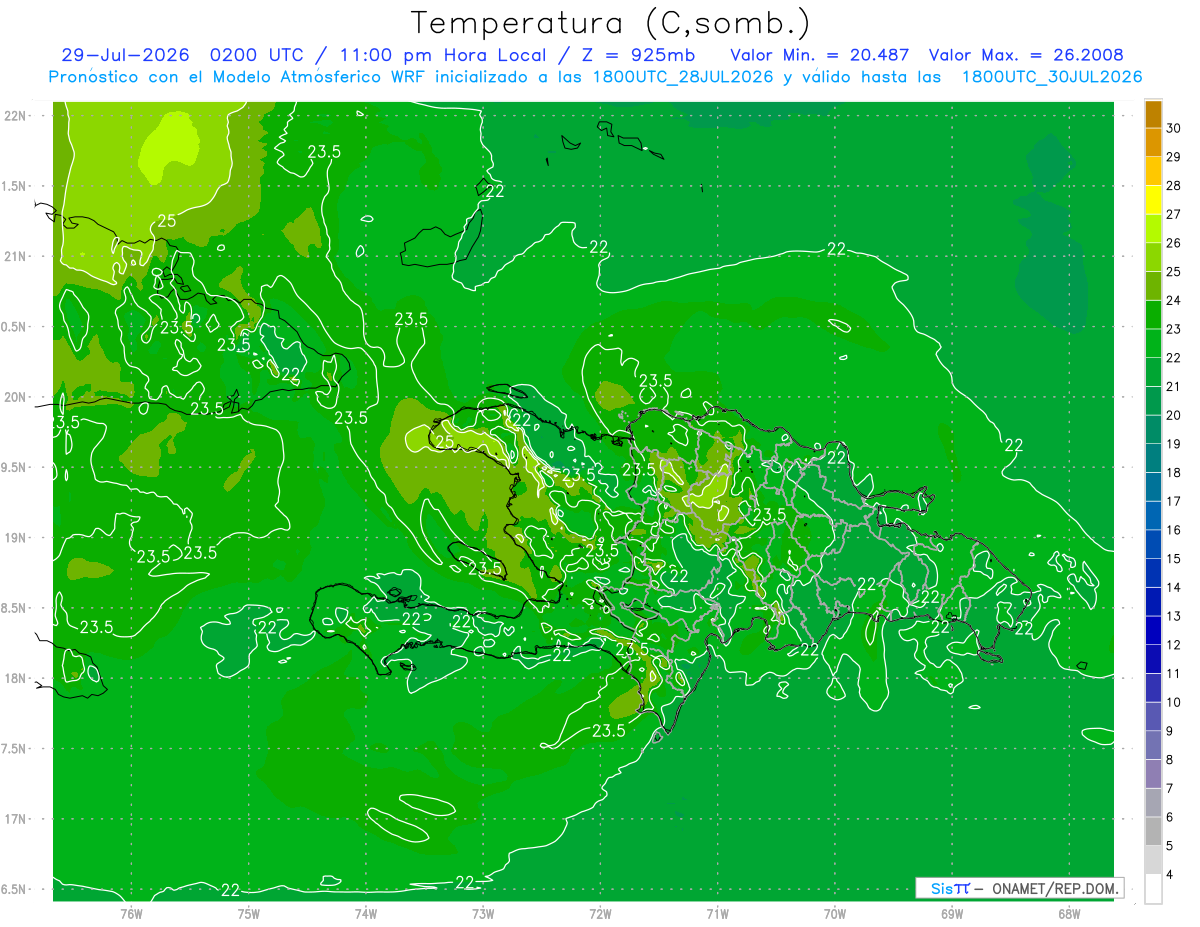Click the colorbar label 4
The image size is (1200, 927).
pyautogui.click(x=1171, y=875)
